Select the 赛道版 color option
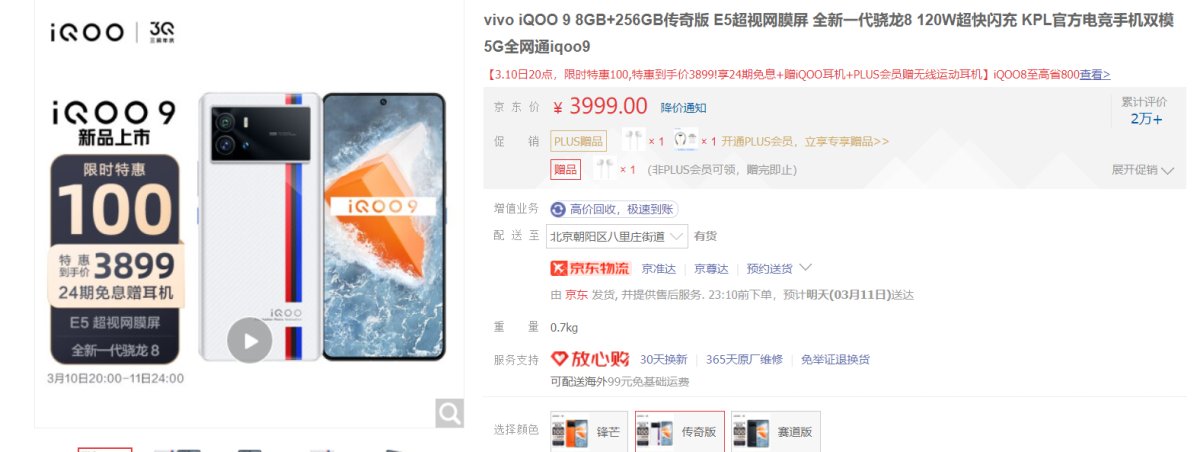 coord(776,431)
